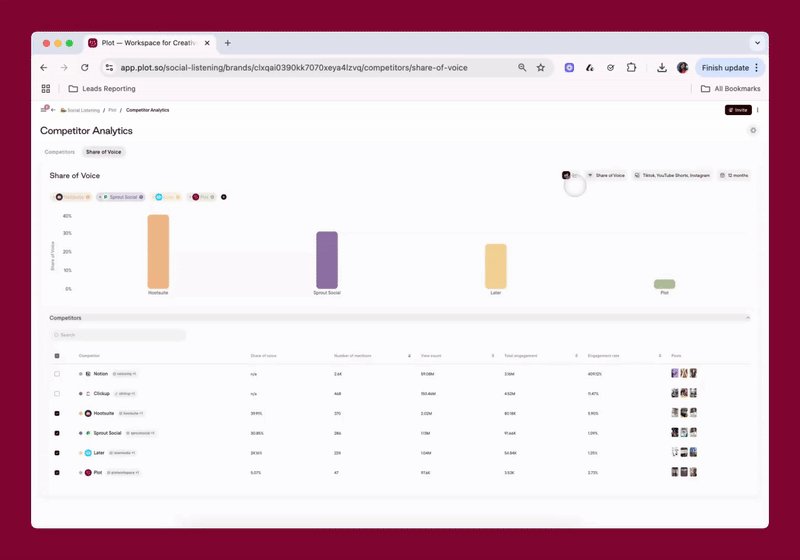Toggle the Sprout Social chip above the chart
Viewport: 800px width, 560px height.
(x=120, y=197)
